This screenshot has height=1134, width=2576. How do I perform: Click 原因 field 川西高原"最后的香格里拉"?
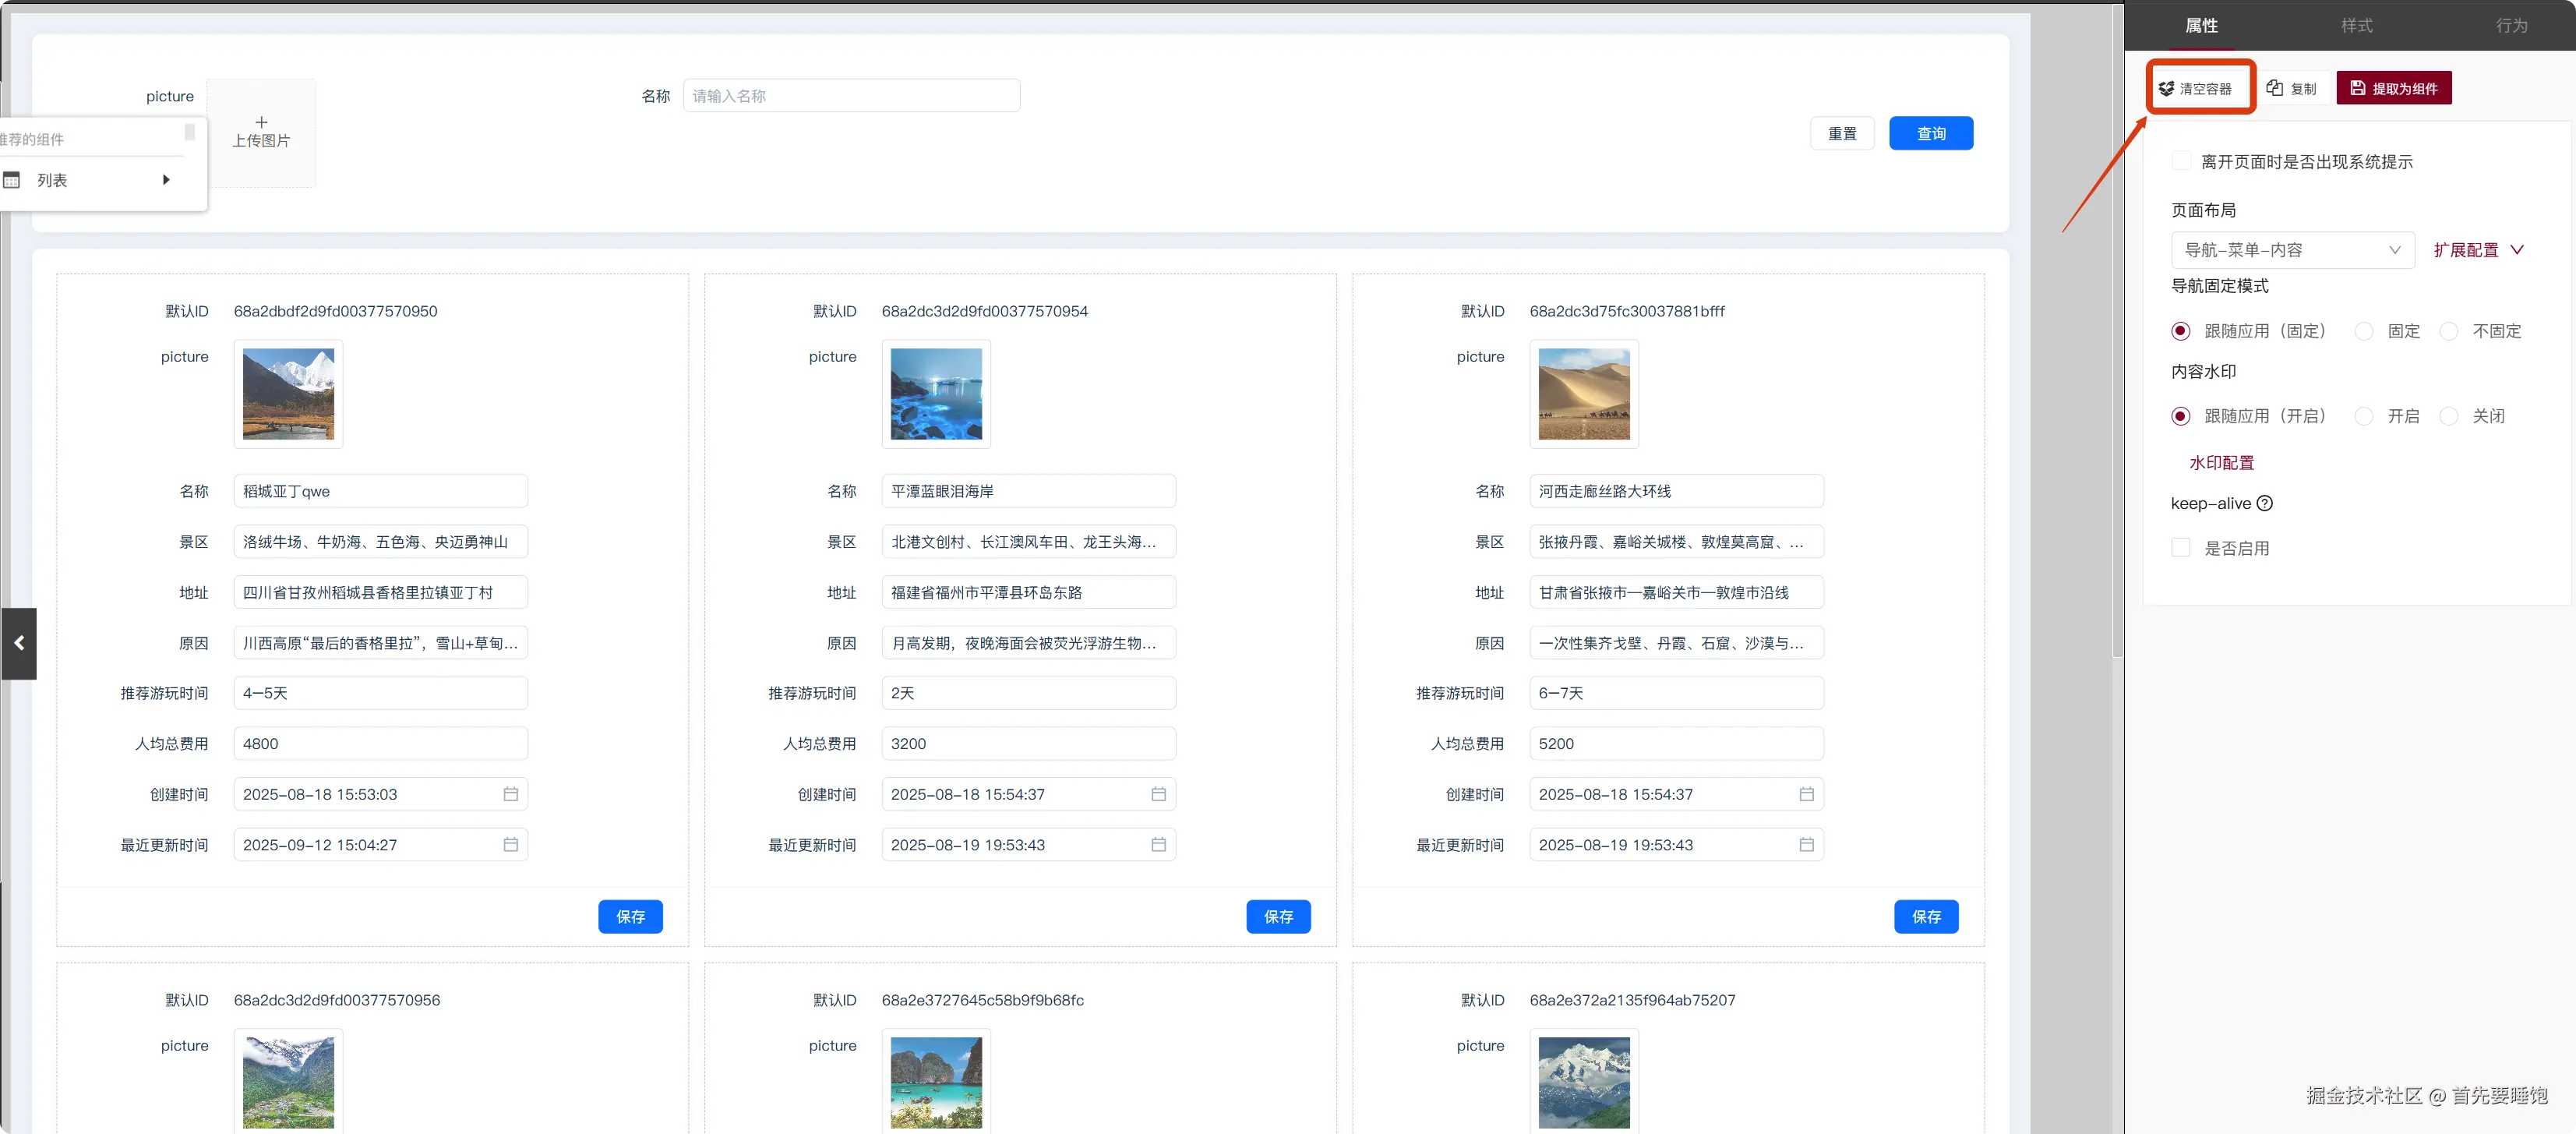click(380, 643)
